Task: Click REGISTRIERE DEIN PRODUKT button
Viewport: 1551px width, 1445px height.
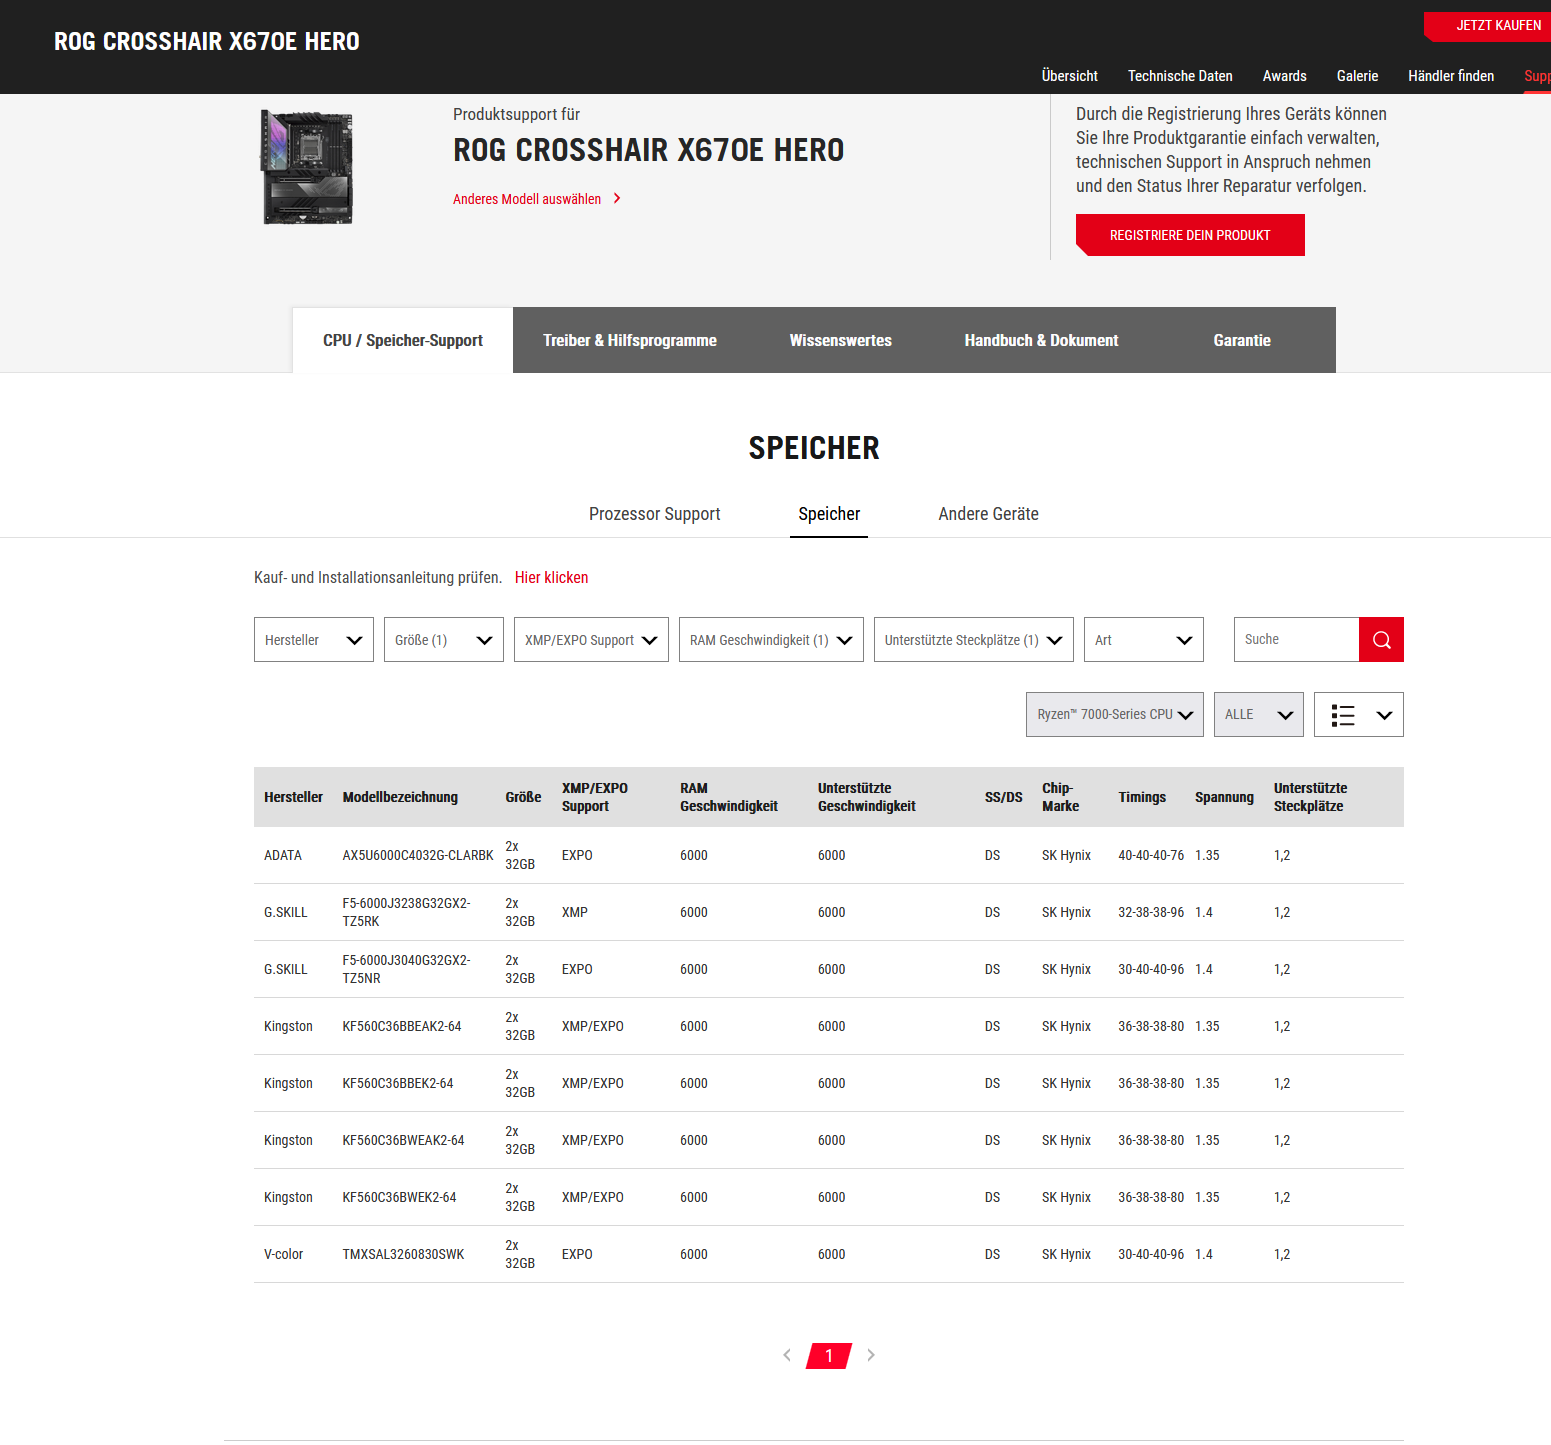Action: click(1190, 235)
